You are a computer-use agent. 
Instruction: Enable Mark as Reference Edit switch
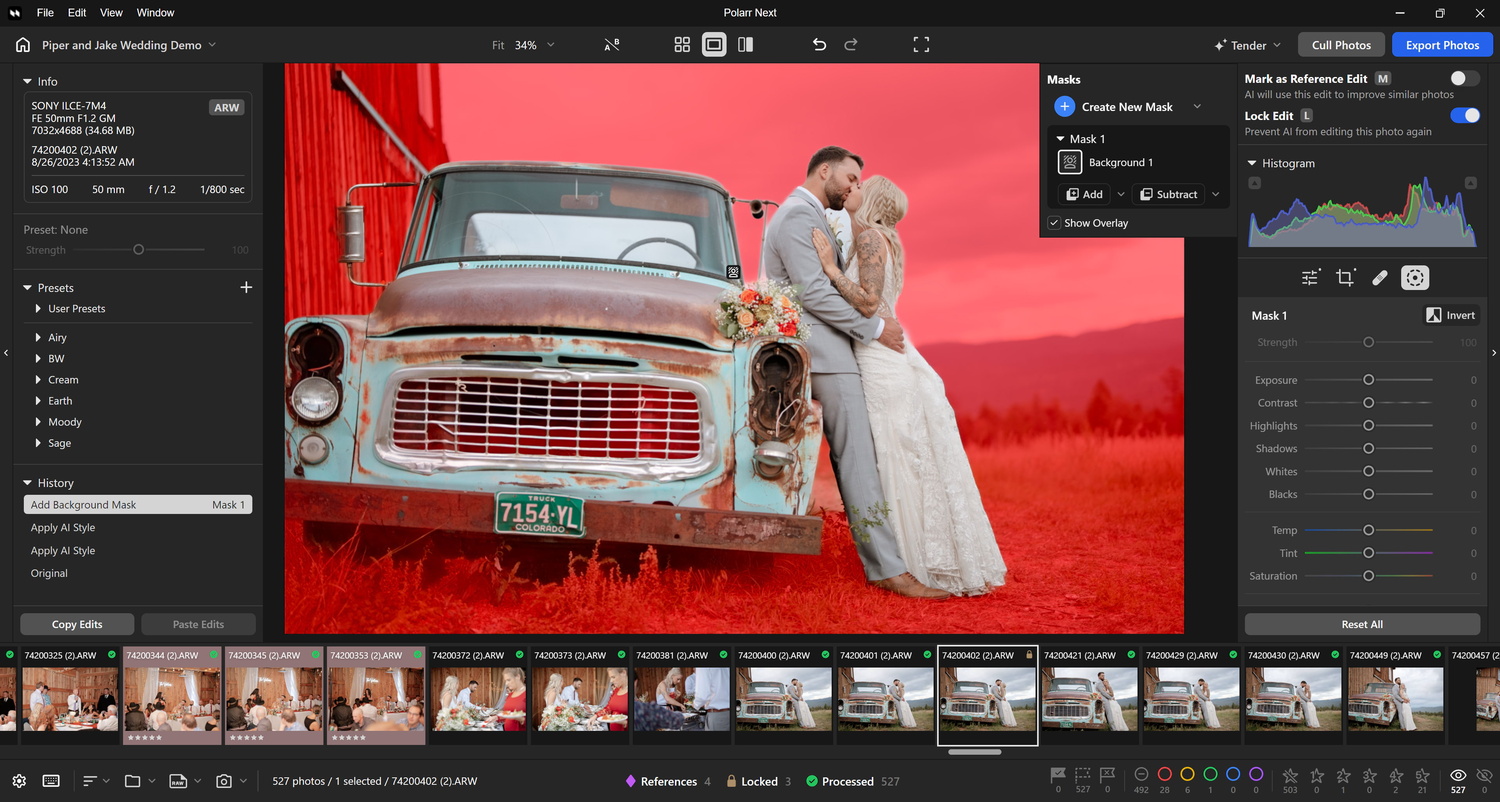[x=1465, y=78]
